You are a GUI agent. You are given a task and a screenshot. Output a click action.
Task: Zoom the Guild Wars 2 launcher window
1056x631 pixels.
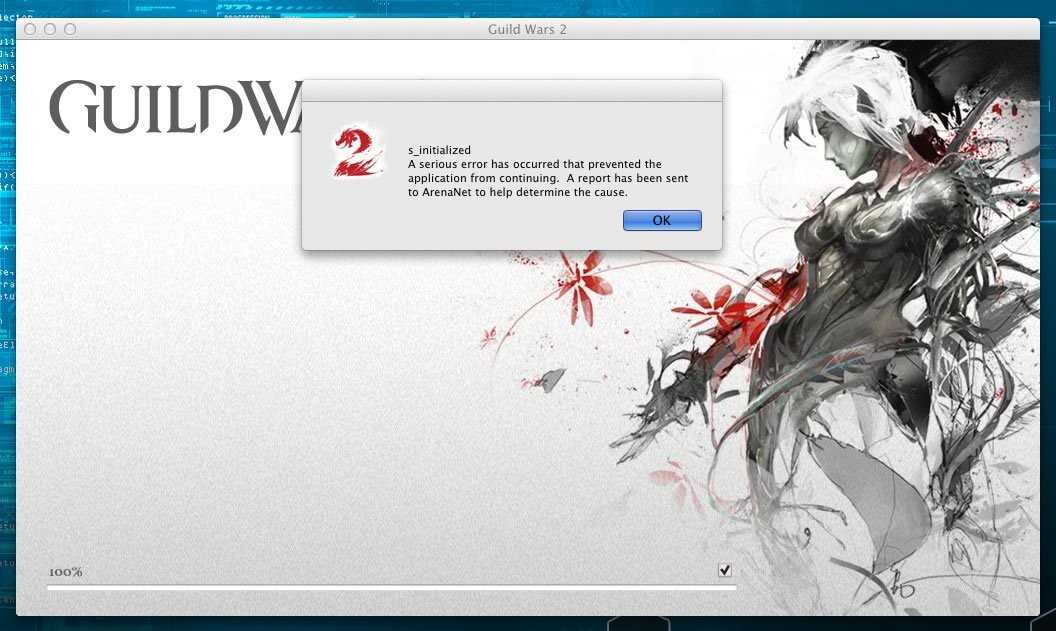pos(70,29)
